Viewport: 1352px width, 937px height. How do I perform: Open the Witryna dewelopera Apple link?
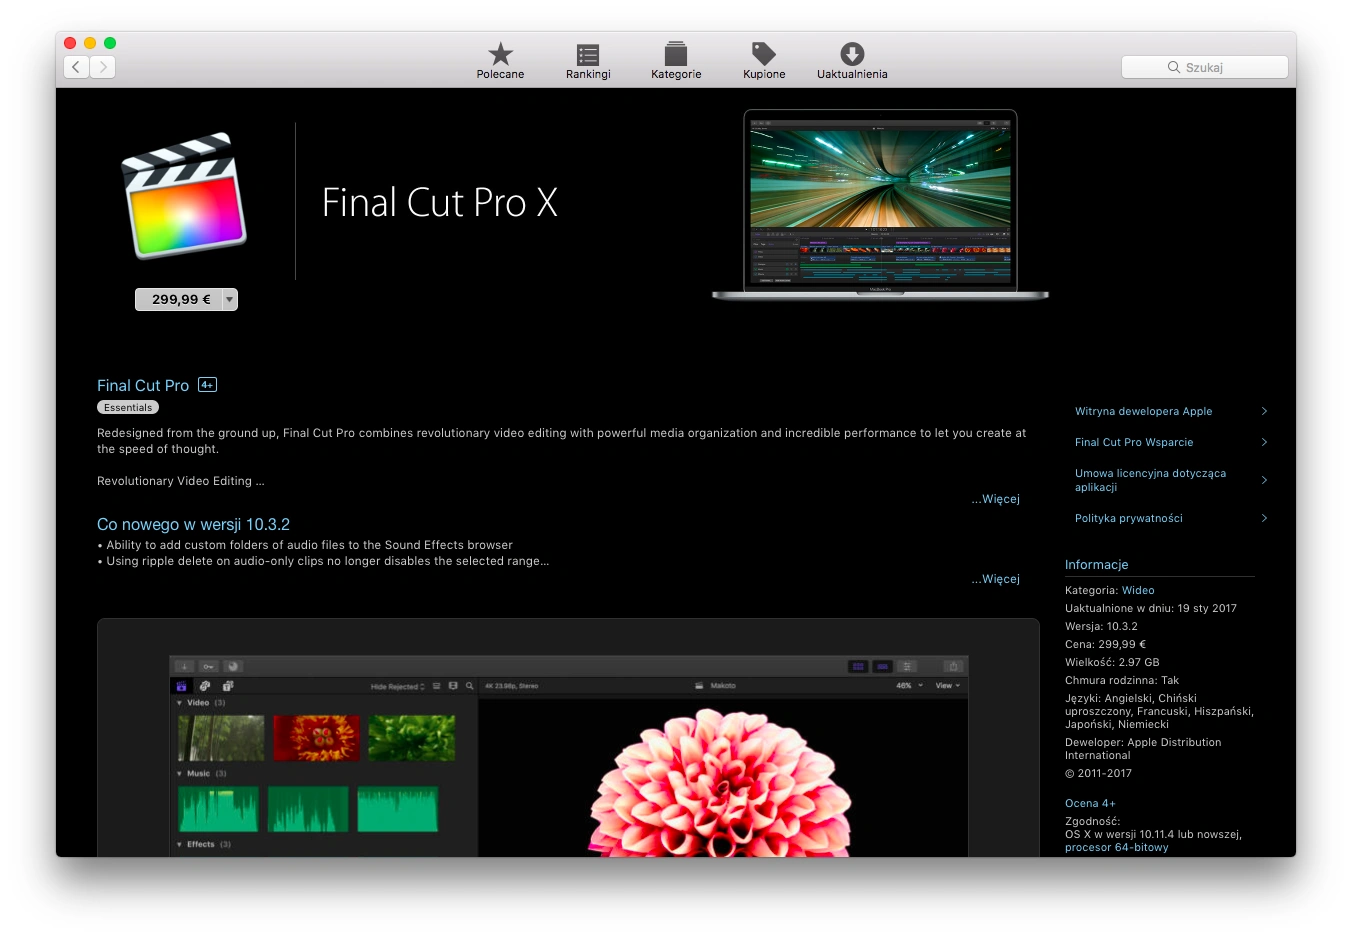point(1143,411)
